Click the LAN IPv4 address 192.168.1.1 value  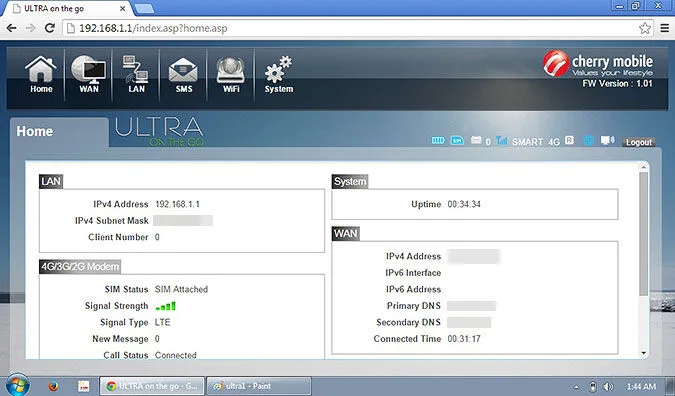[177, 204]
